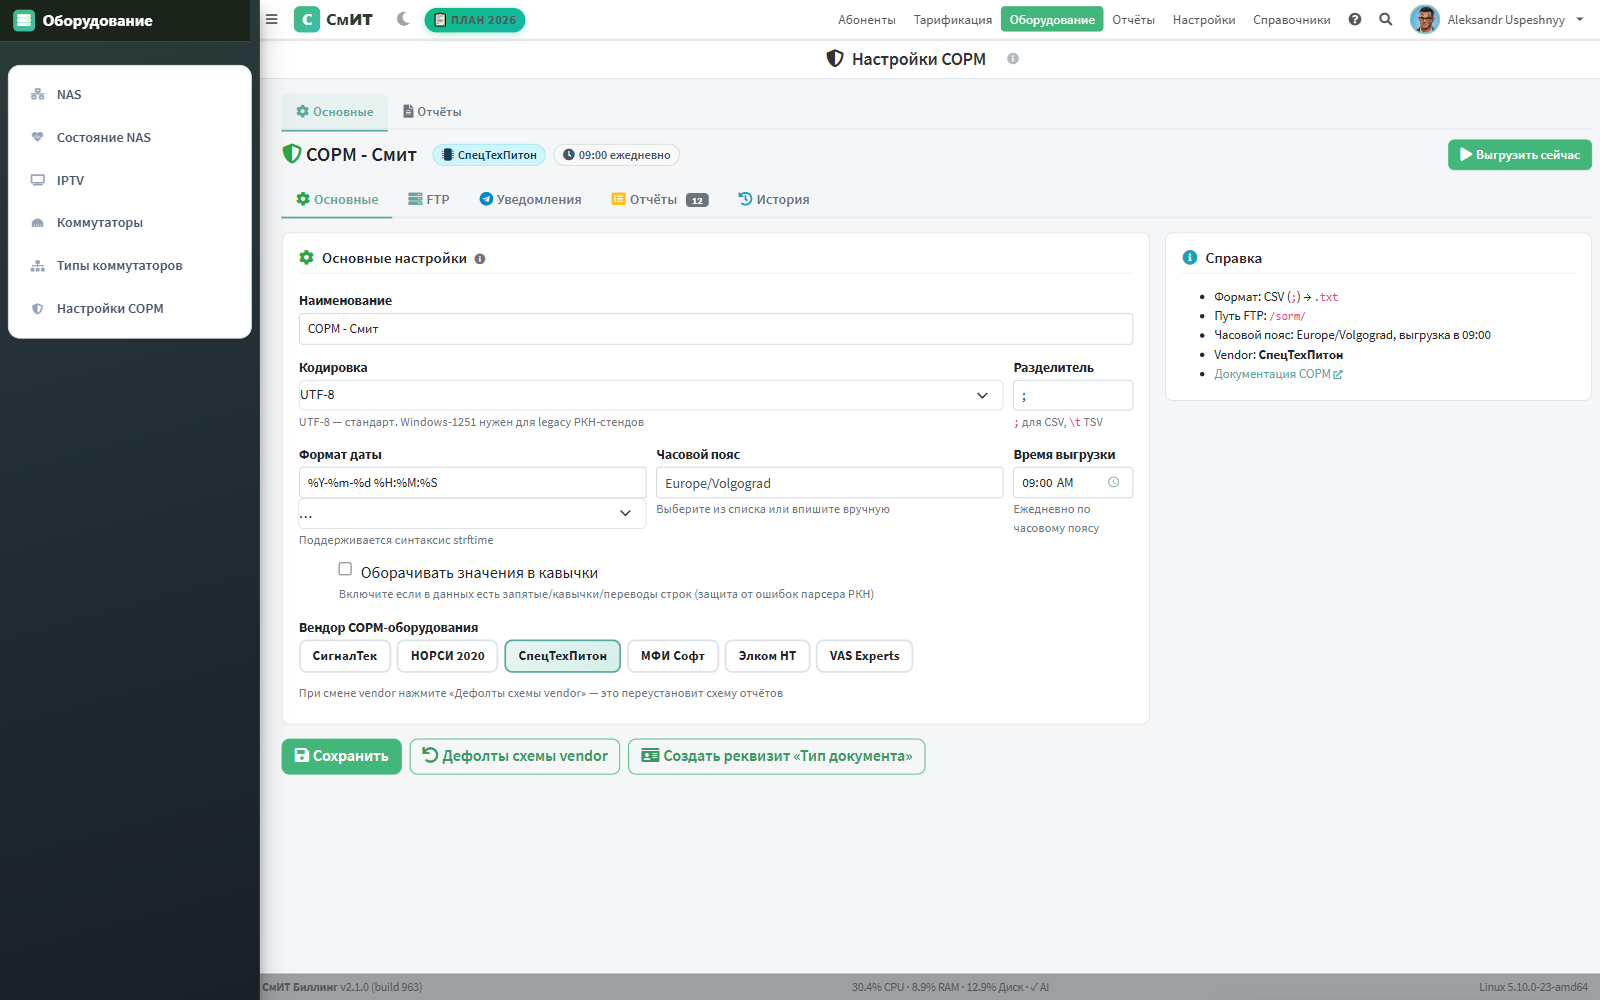Switch to the Уведомления tab
The height and width of the screenshot is (1000, 1600).
pos(530,200)
